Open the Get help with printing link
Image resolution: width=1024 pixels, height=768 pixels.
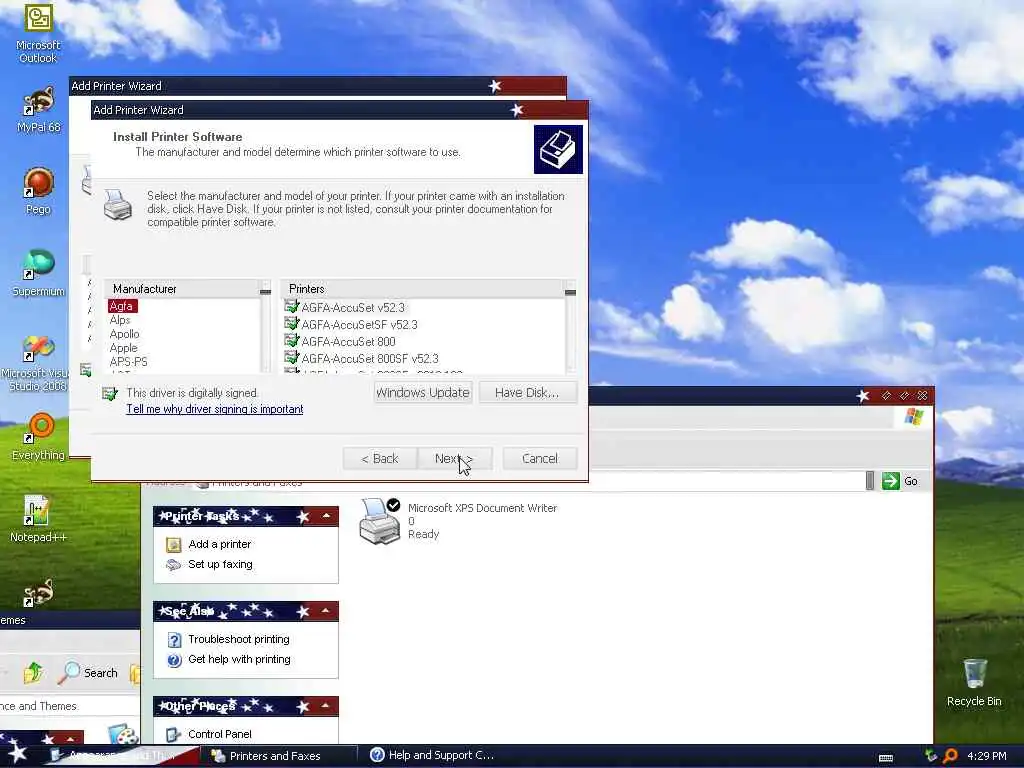pos(239,660)
